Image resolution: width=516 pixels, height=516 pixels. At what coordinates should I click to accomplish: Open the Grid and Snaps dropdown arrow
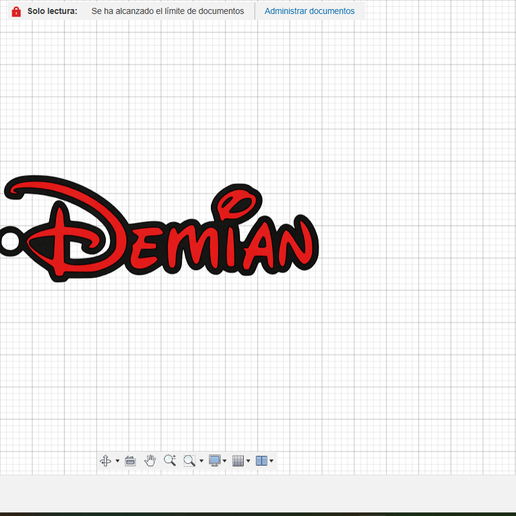coord(248,461)
